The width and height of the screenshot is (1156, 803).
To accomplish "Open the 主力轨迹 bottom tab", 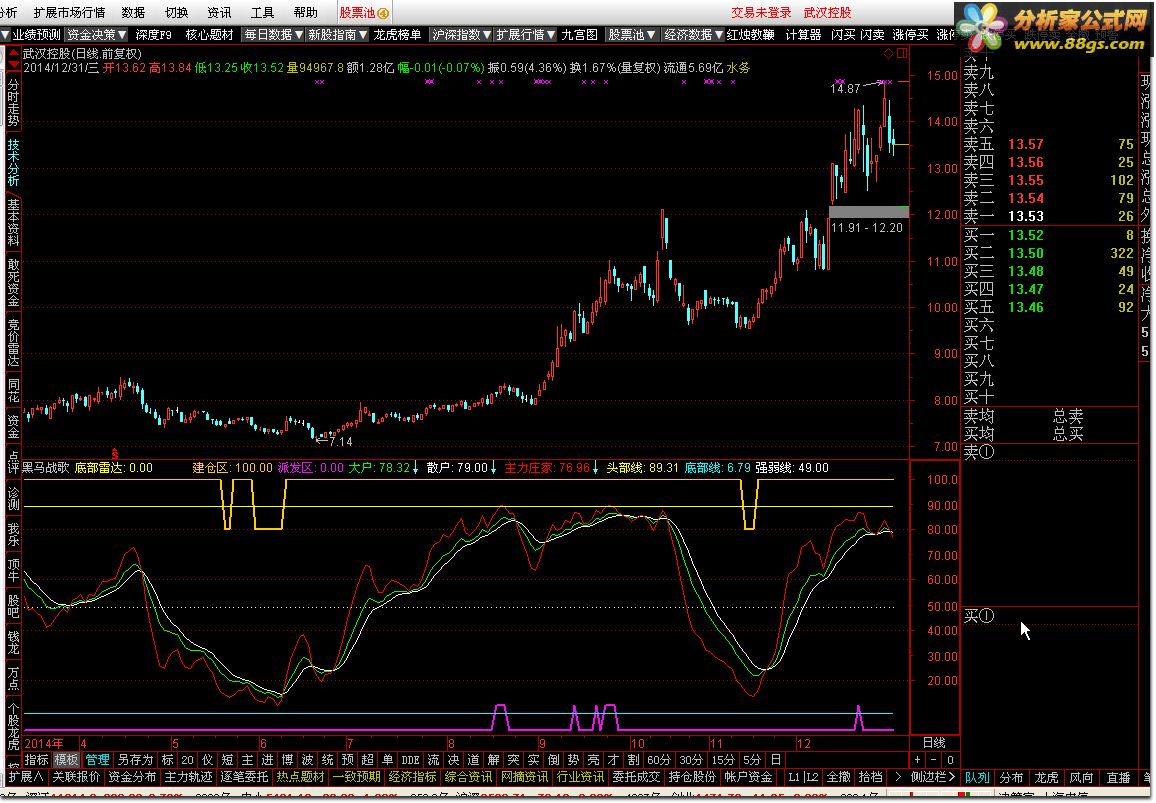I will tap(188, 777).
